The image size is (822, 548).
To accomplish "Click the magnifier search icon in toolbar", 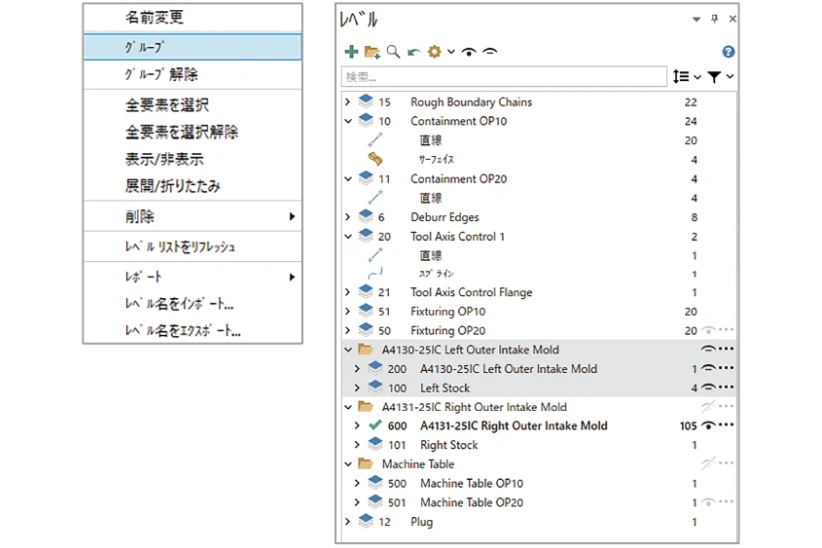I will (x=393, y=52).
